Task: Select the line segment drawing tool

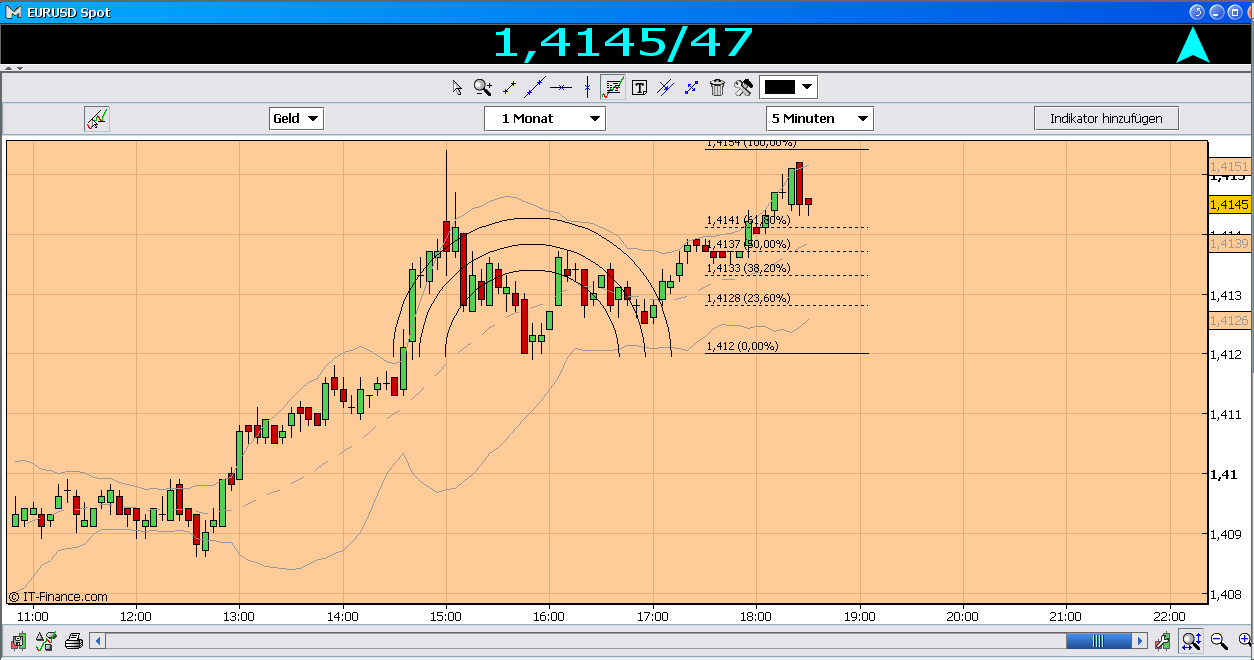Action: pos(509,88)
